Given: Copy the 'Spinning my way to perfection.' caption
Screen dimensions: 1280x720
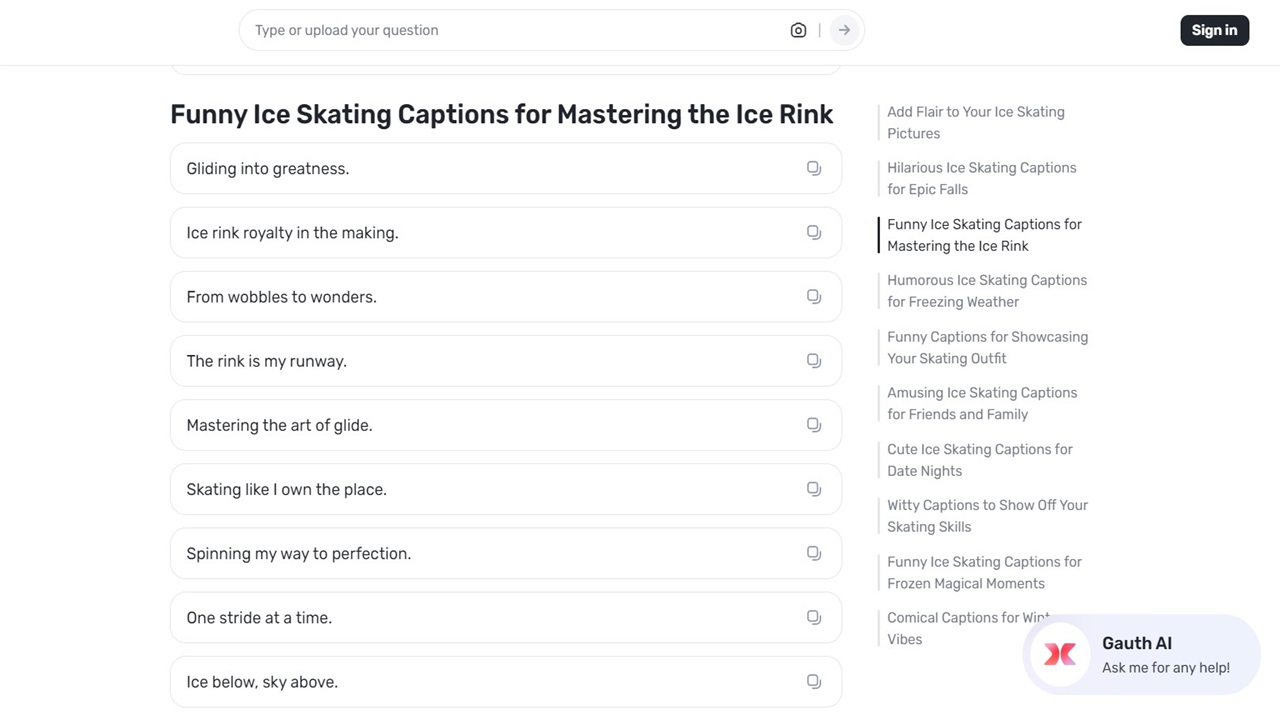Looking at the screenshot, I should point(814,553).
